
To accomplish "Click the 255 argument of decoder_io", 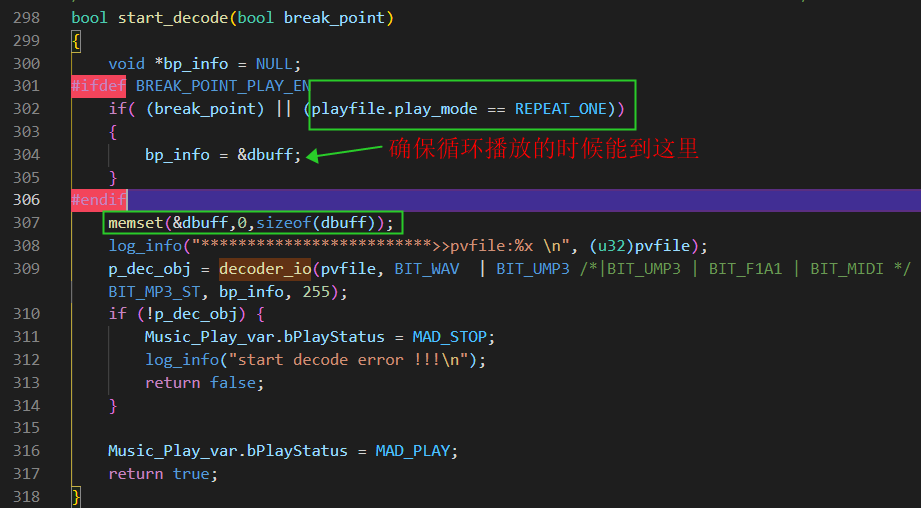I will point(316,291).
